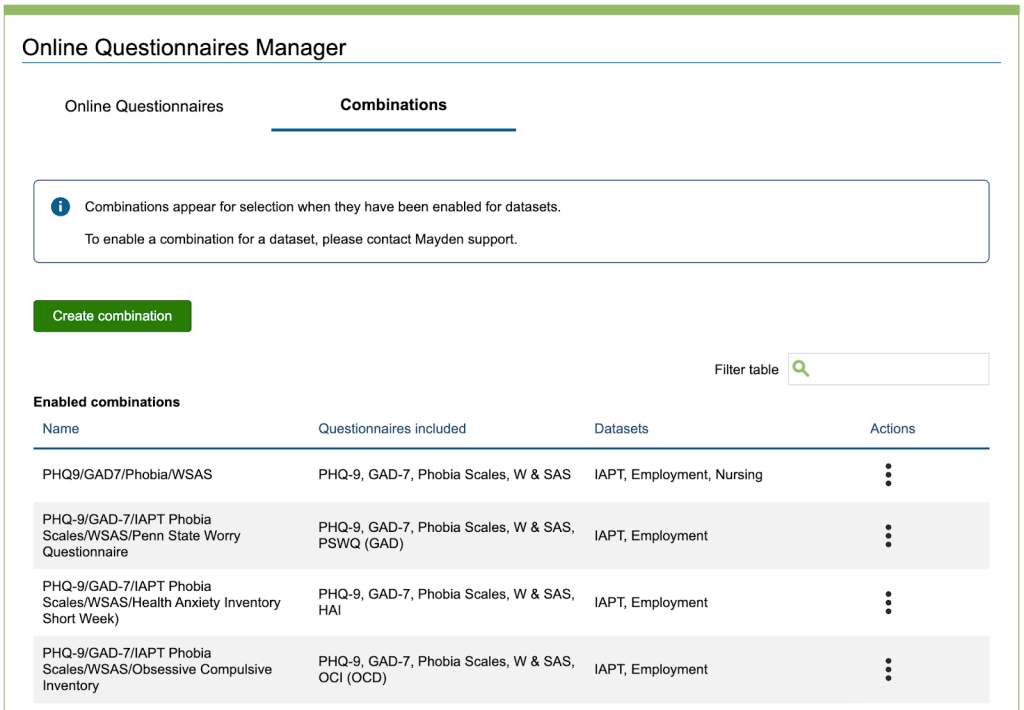Select the Penn State Worry Questionnaire combination name
Screen dimensions: 1024x710
[141, 536]
